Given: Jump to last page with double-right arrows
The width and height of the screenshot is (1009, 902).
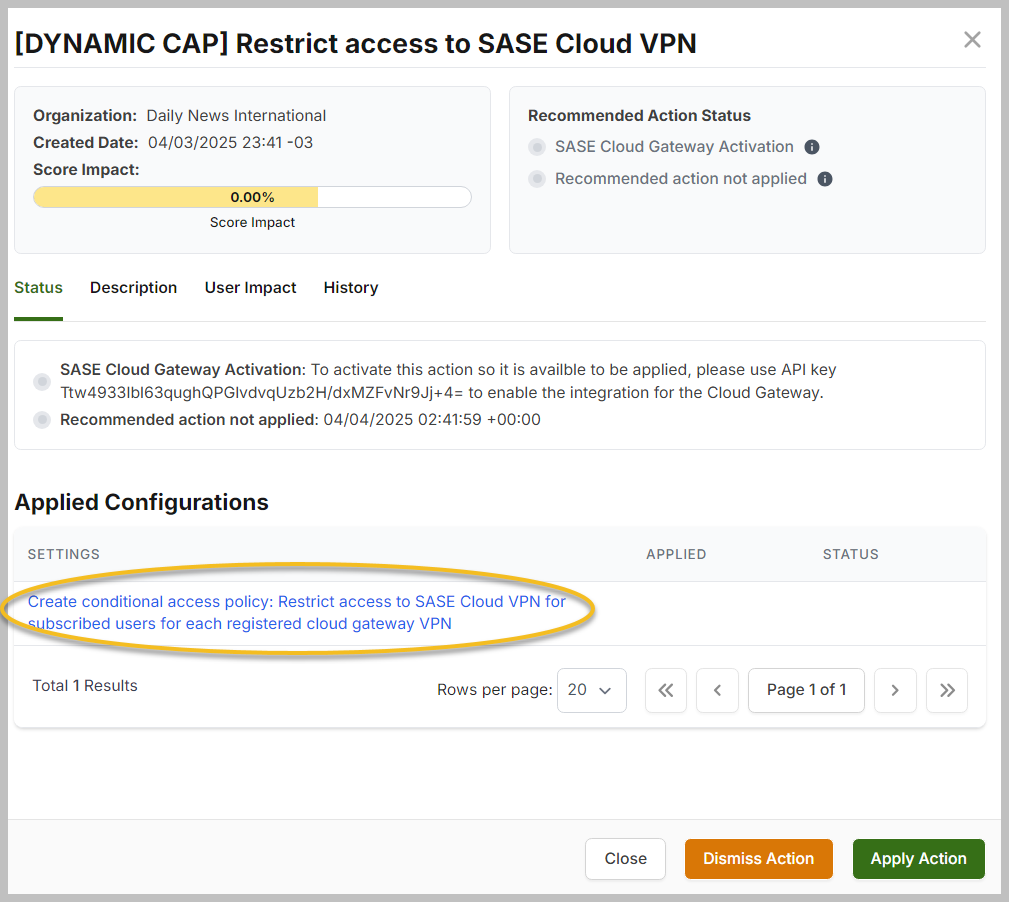Looking at the screenshot, I should point(947,690).
